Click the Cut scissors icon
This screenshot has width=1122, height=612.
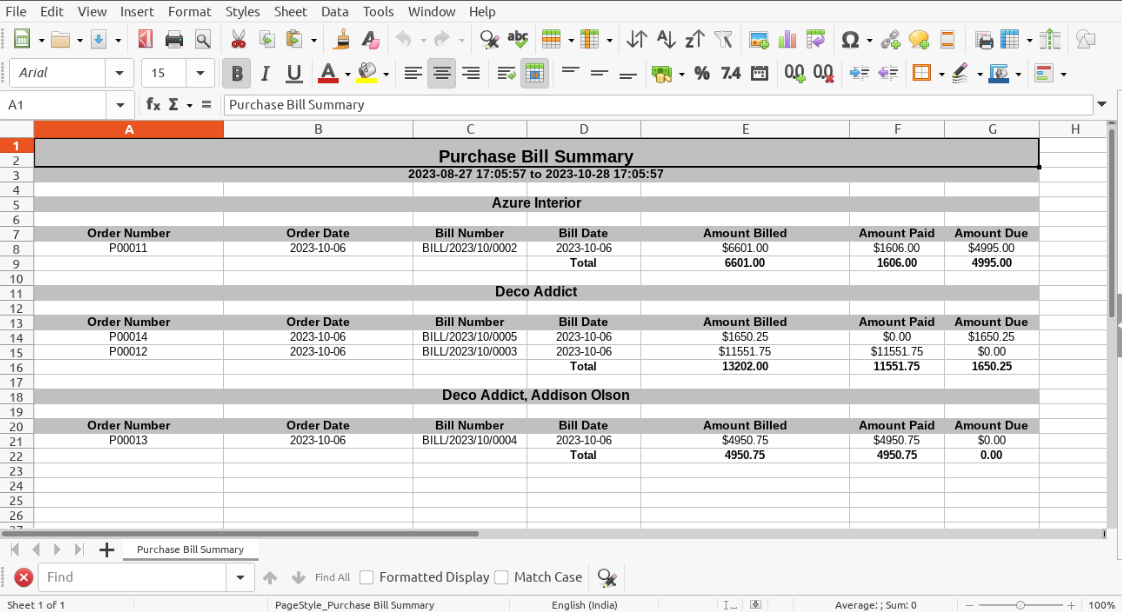click(238, 39)
